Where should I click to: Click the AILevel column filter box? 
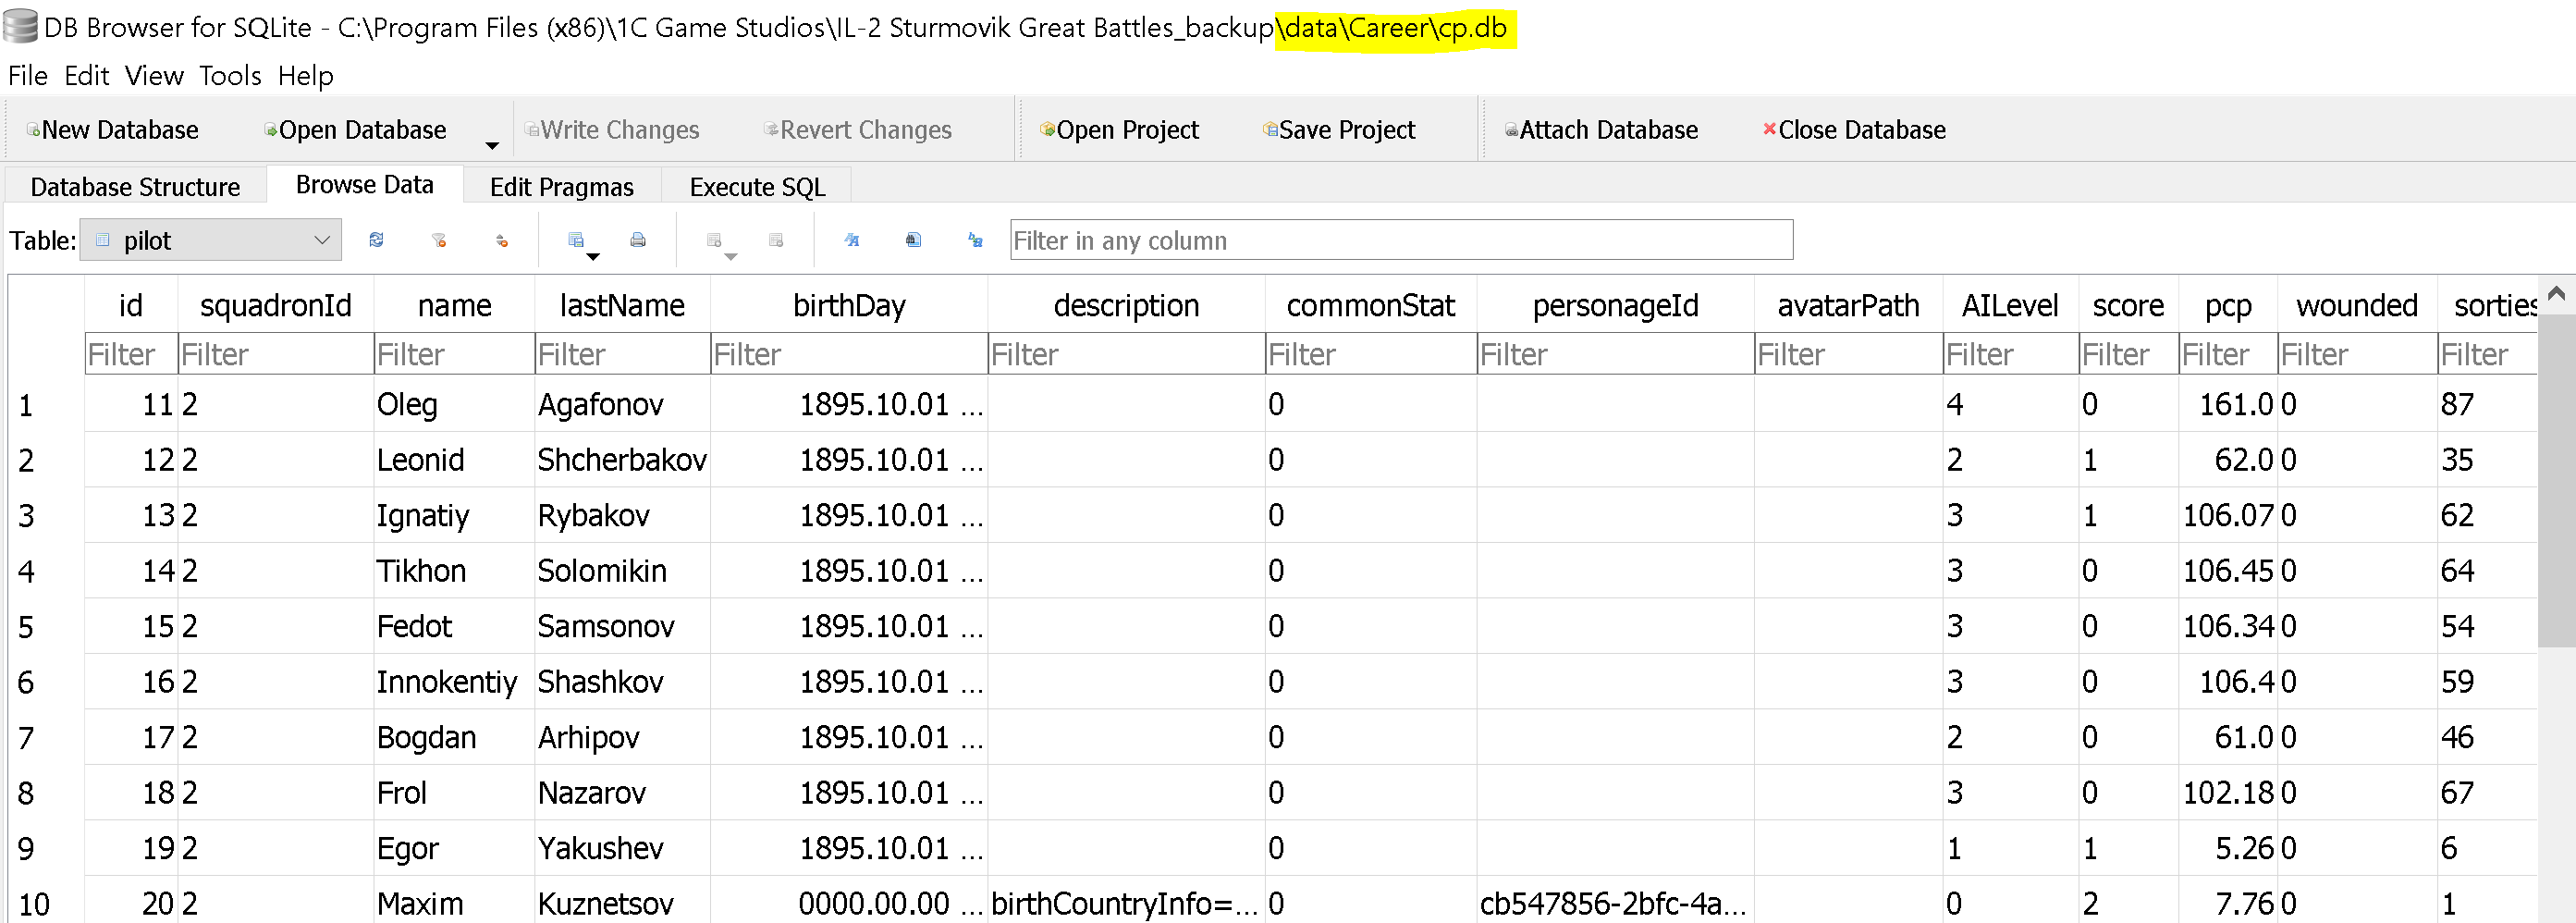click(x=2010, y=354)
